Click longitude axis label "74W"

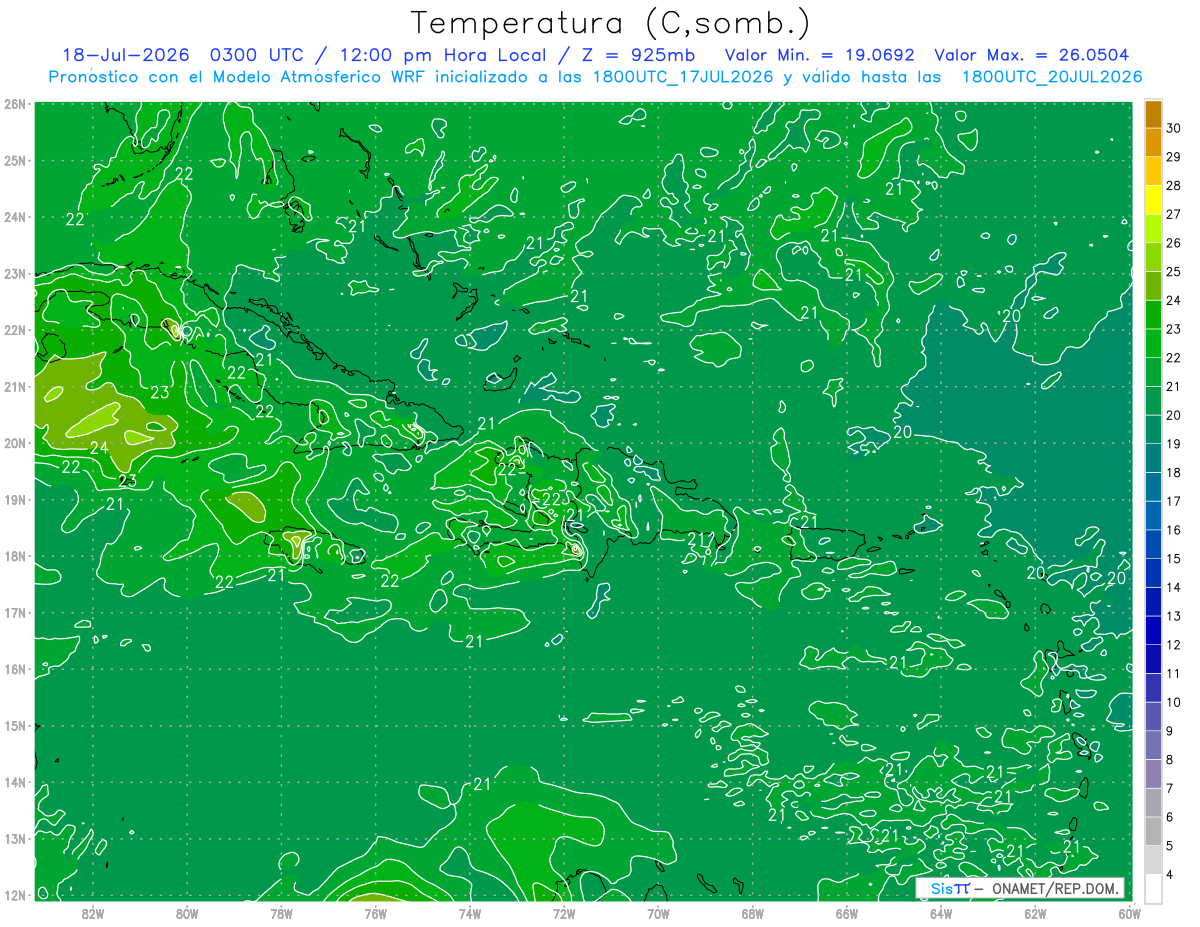[470, 913]
